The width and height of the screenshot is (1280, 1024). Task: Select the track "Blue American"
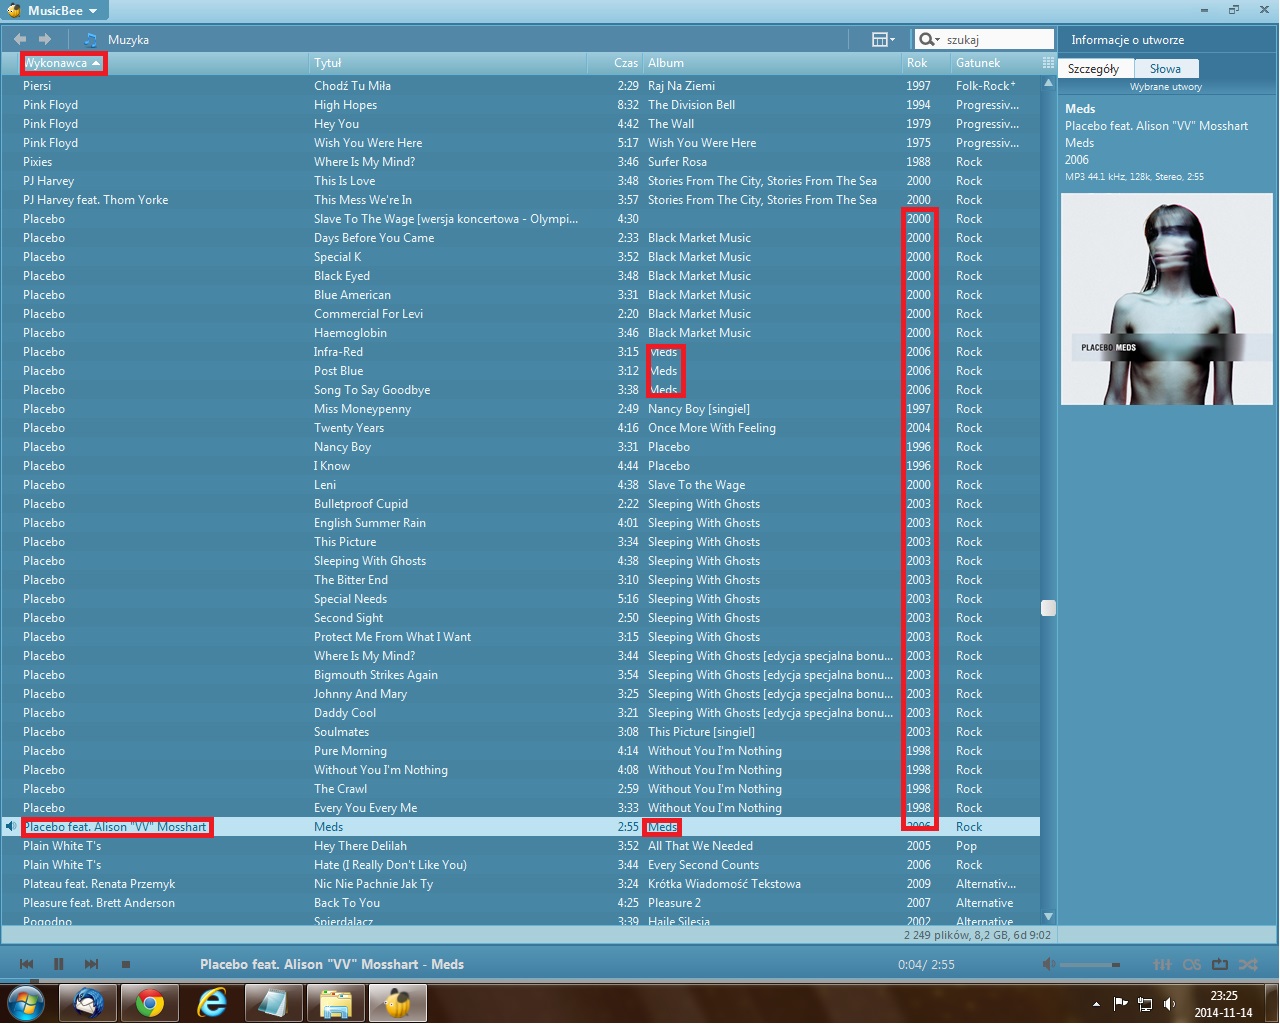click(352, 295)
